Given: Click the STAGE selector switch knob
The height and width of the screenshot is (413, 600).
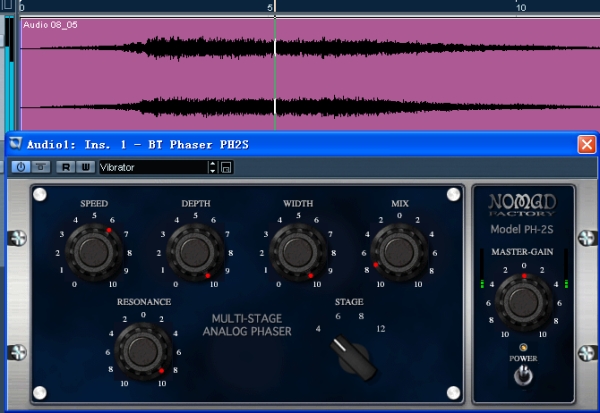Looking at the screenshot, I should tap(353, 357).
